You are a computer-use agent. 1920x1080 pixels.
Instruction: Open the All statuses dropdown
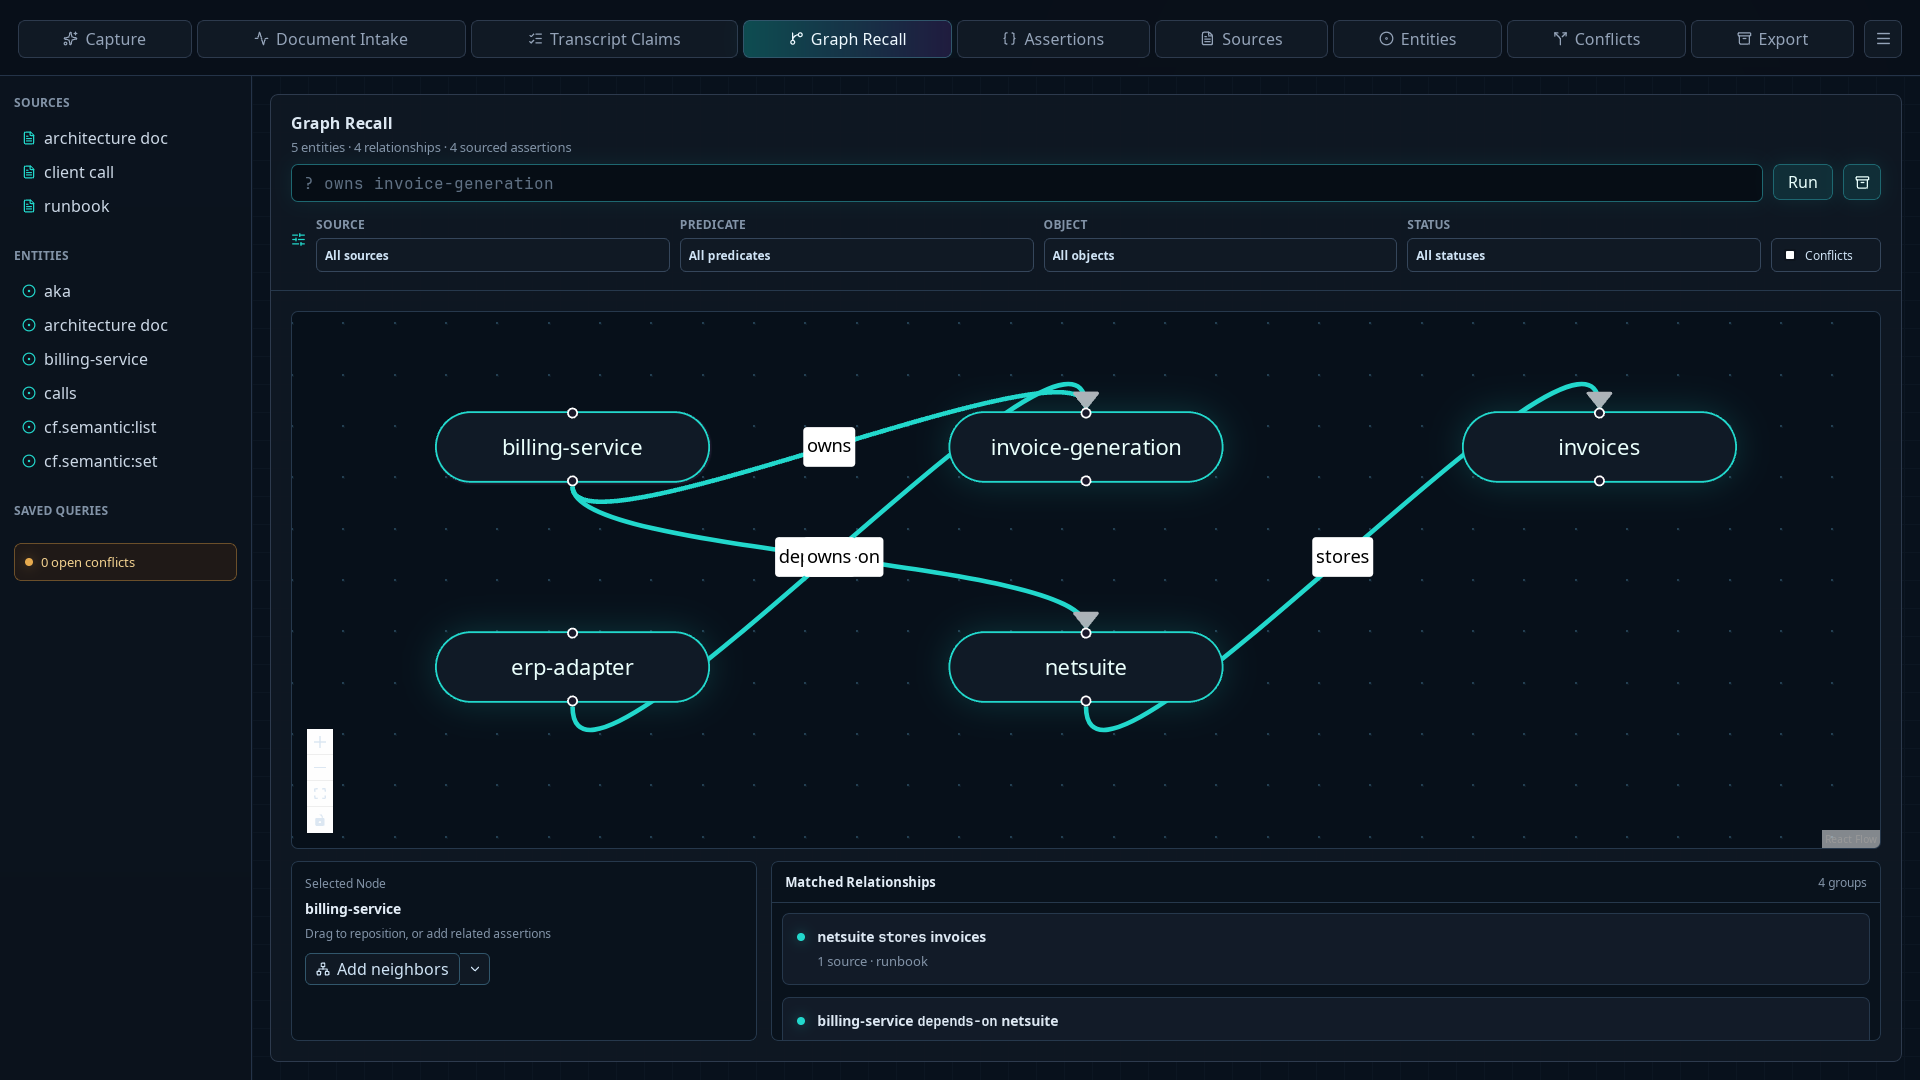pos(1583,255)
